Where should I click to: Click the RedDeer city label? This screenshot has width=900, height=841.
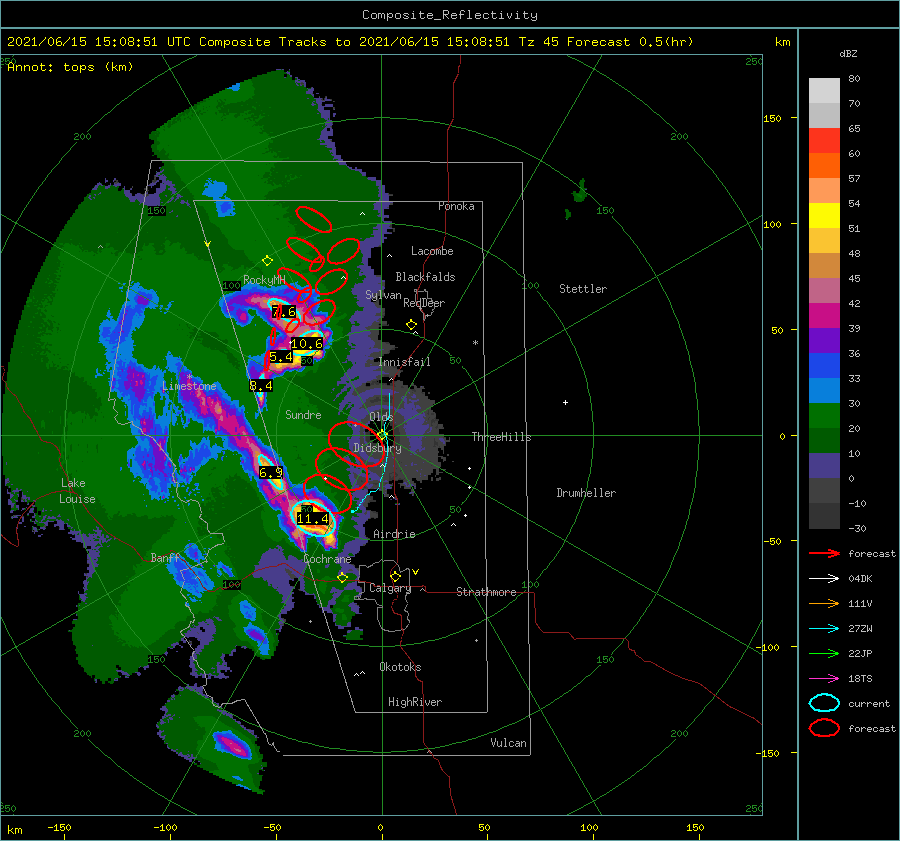424,303
